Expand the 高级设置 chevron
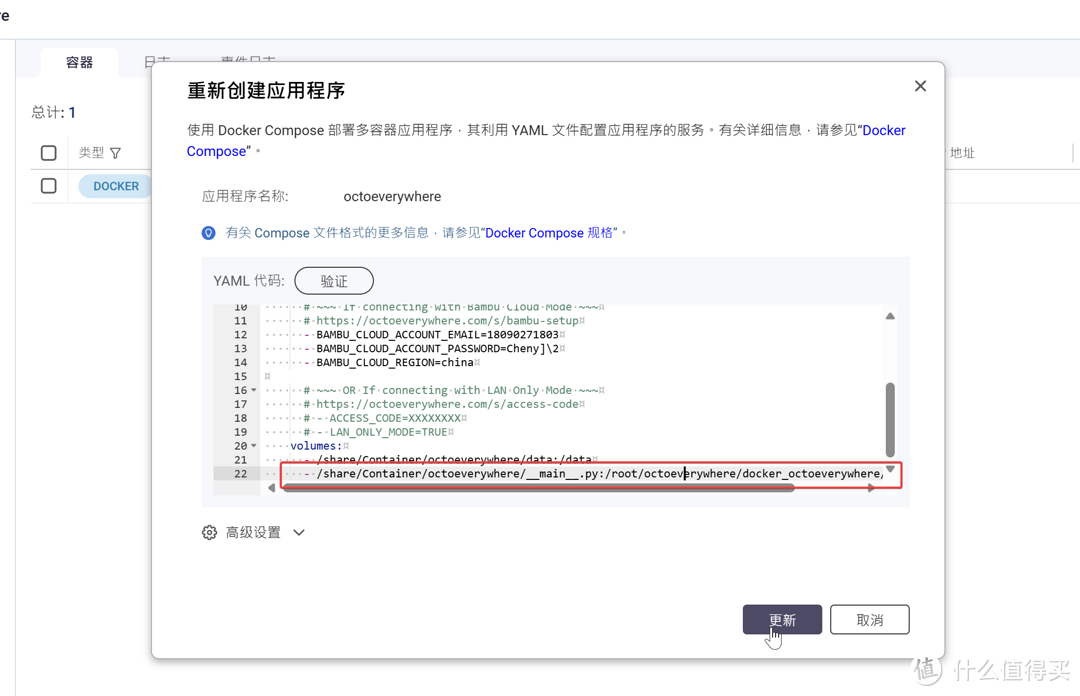The height and width of the screenshot is (696, 1080). coord(299,533)
